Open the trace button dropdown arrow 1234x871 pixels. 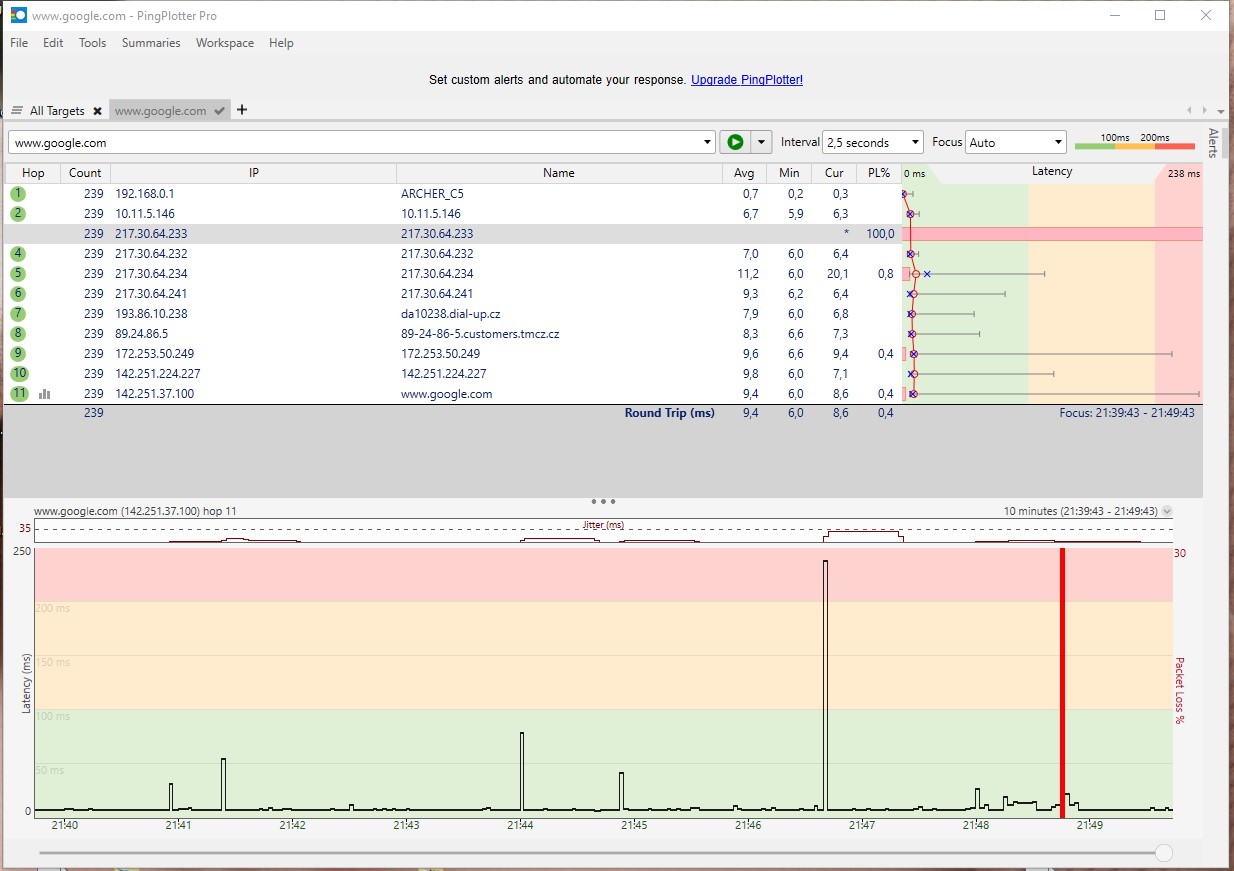coord(762,142)
